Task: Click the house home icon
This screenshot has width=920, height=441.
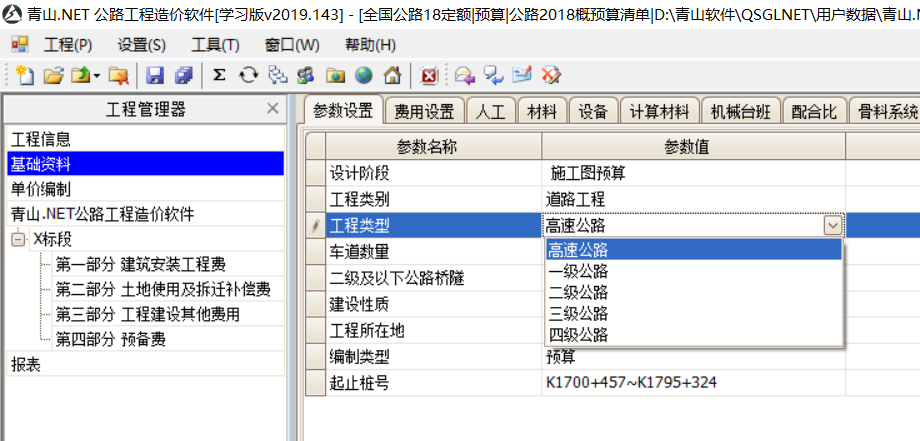Action: pos(392,75)
